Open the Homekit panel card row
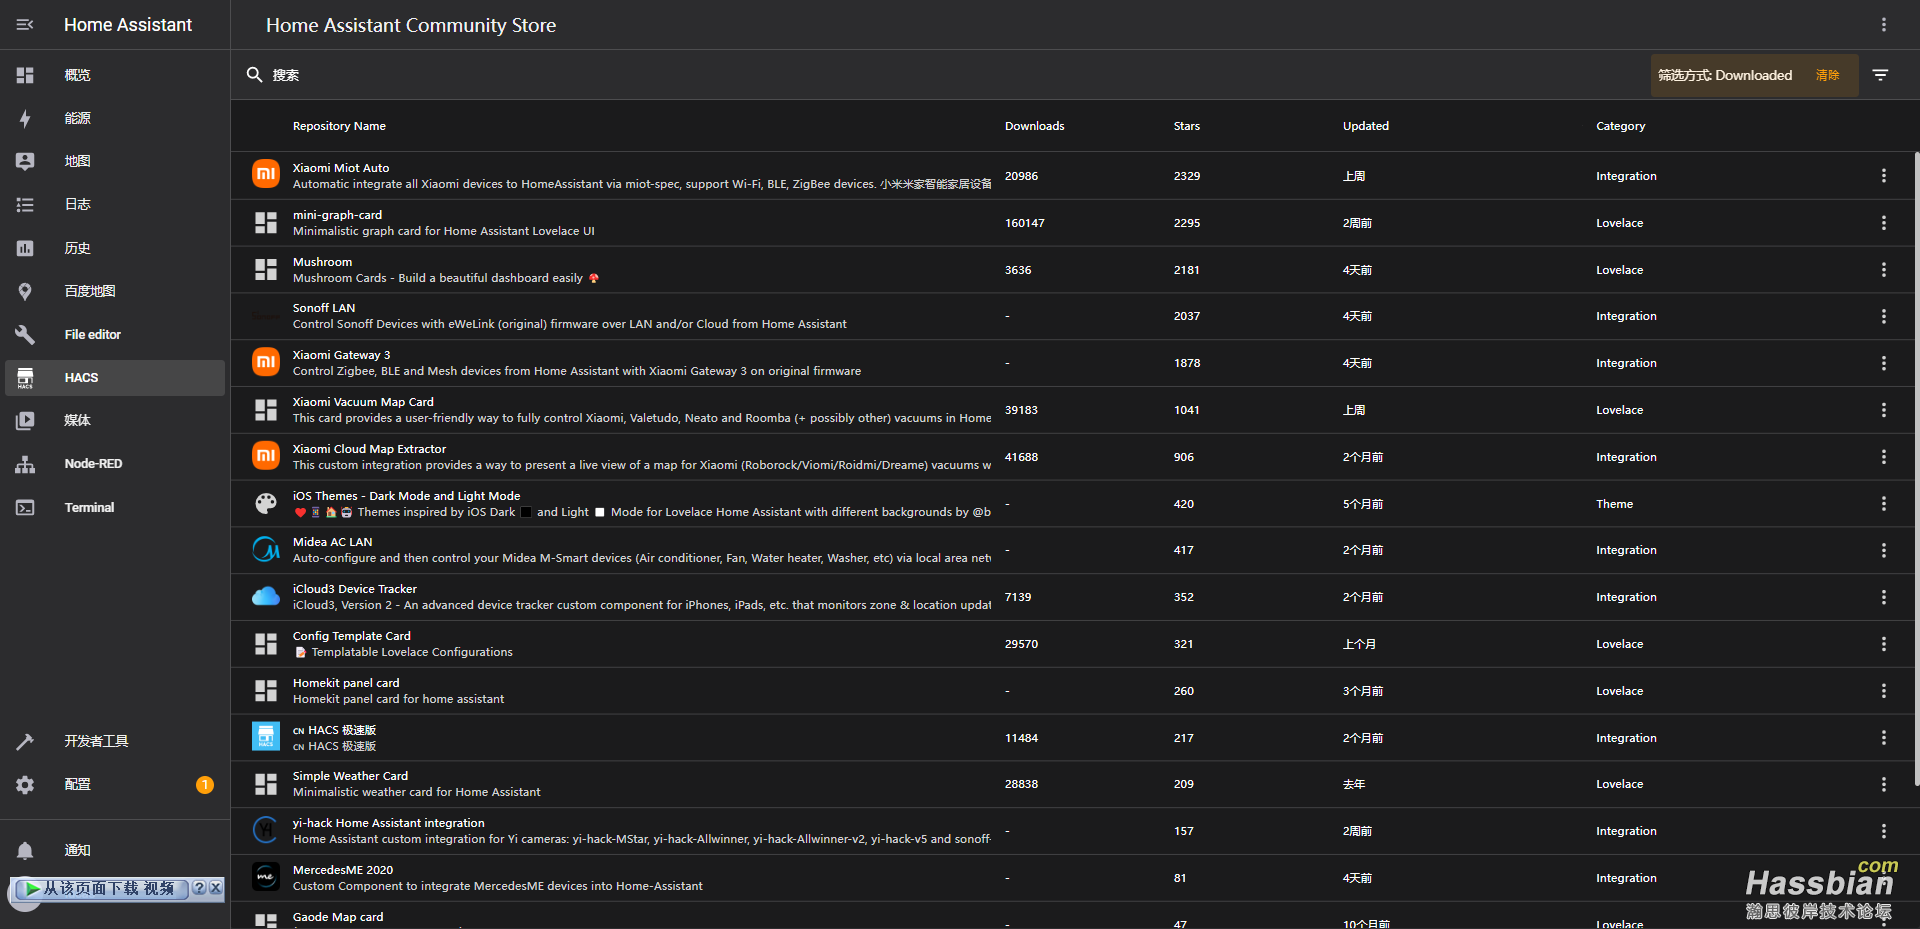Image resolution: width=1920 pixels, height=929 pixels. coord(1073,691)
